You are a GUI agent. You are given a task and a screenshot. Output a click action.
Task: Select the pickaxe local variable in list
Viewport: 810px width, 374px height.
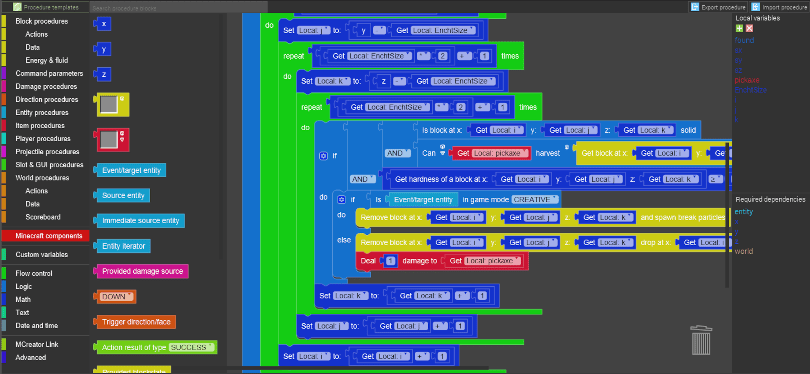click(747, 80)
